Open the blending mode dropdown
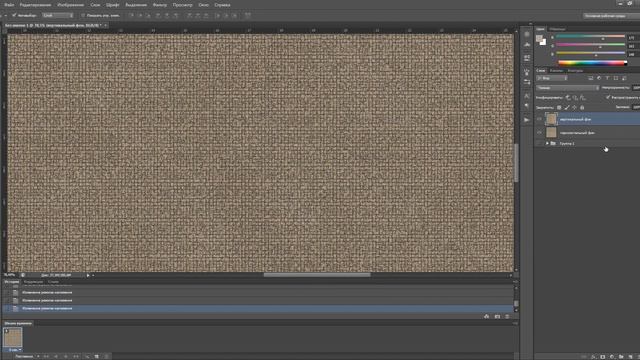This screenshot has width=640, height=360. 567,88
